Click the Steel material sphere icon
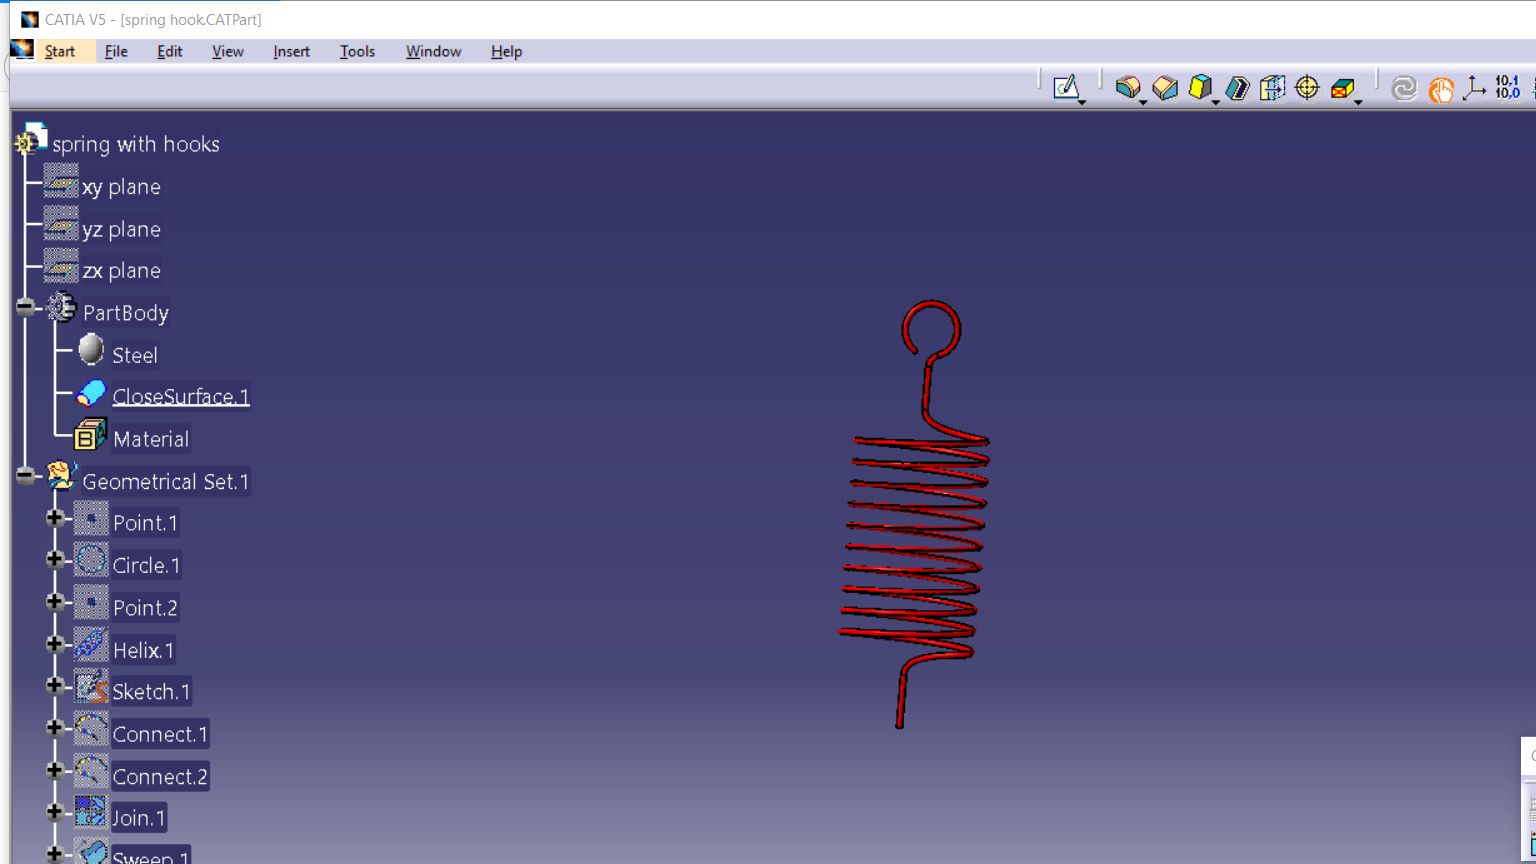1536x864 pixels. click(91, 350)
